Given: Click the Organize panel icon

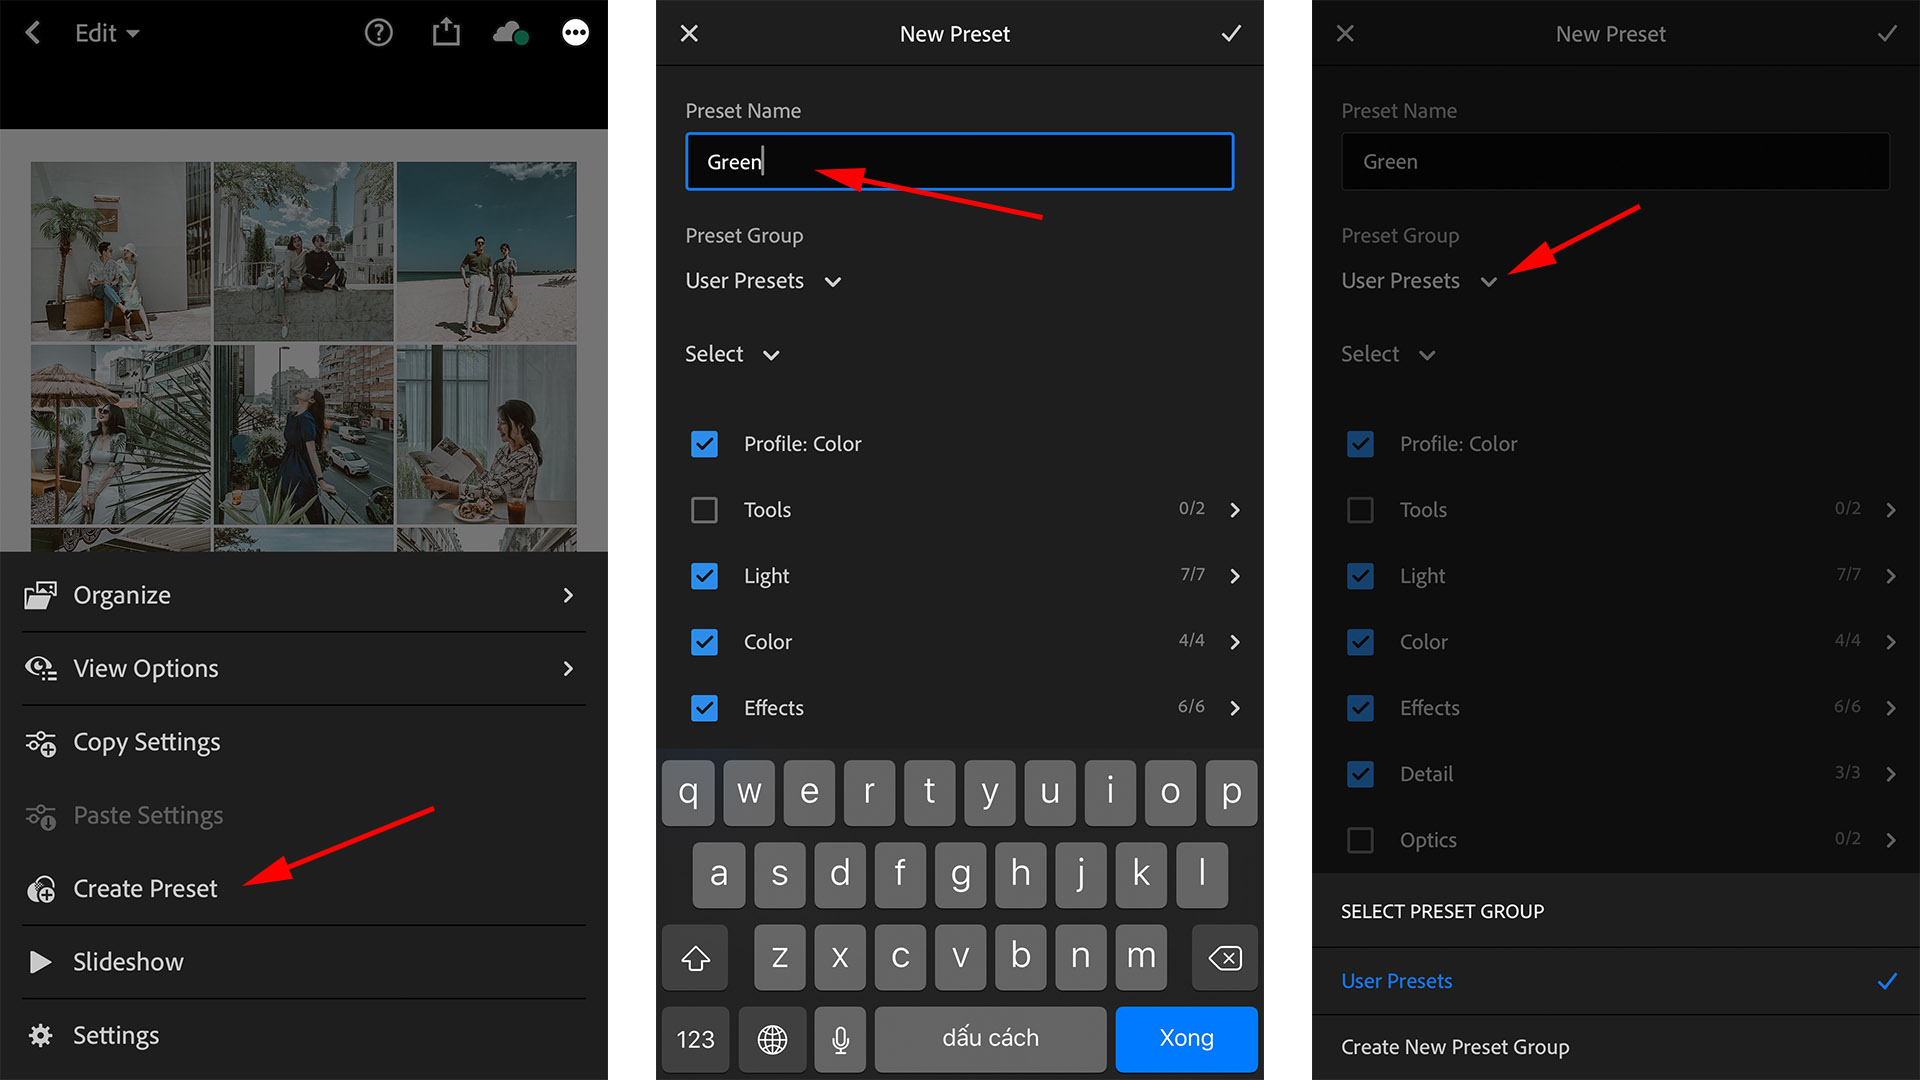Looking at the screenshot, I should click(41, 595).
